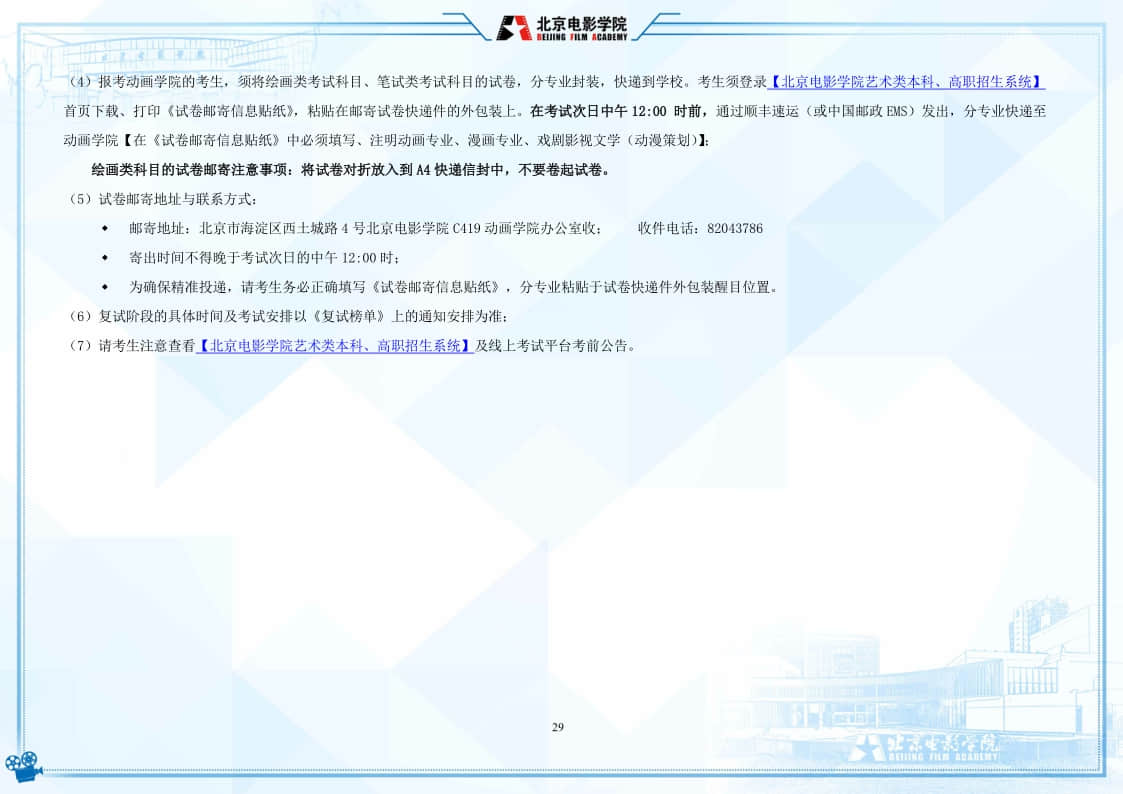The width and height of the screenshot is (1123, 794).
Task: Click the page number 29 at bottom
Action: coord(557,724)
